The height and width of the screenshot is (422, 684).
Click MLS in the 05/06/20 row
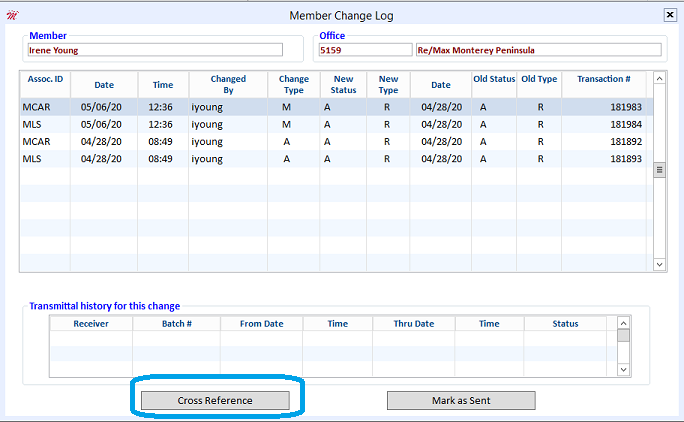click(32, 124)
